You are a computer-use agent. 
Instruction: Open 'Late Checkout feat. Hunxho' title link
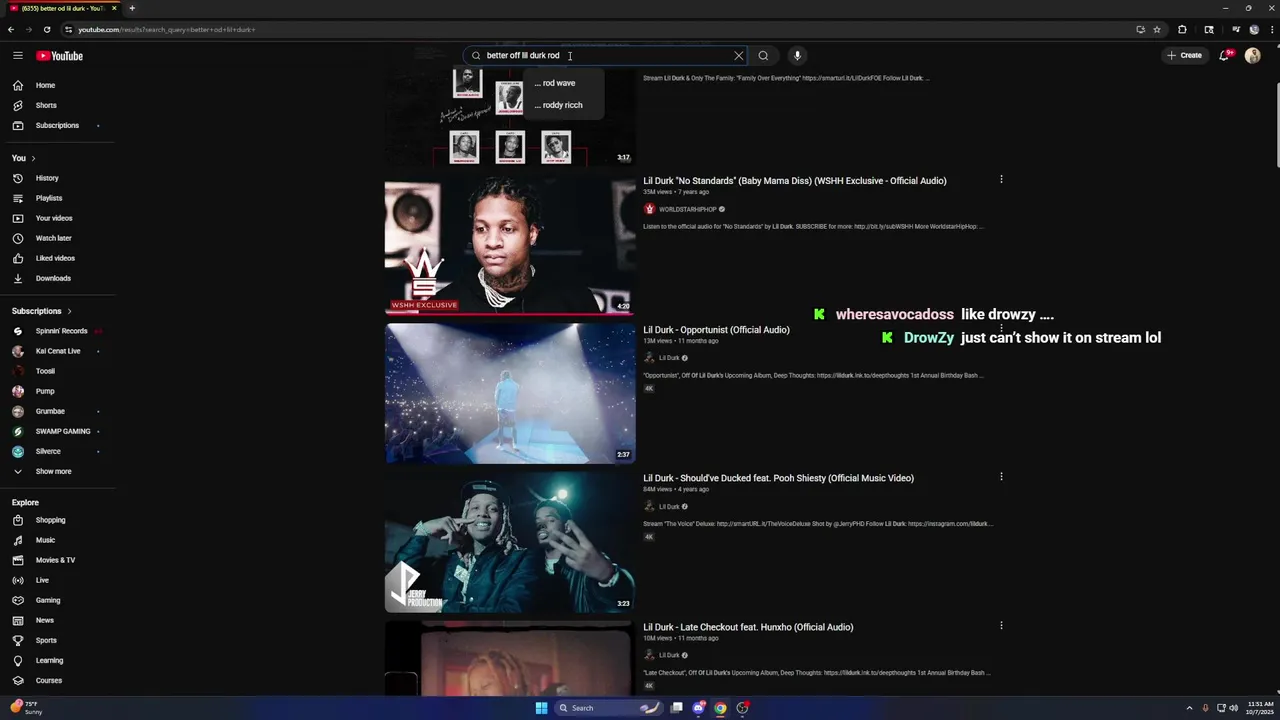748,627
